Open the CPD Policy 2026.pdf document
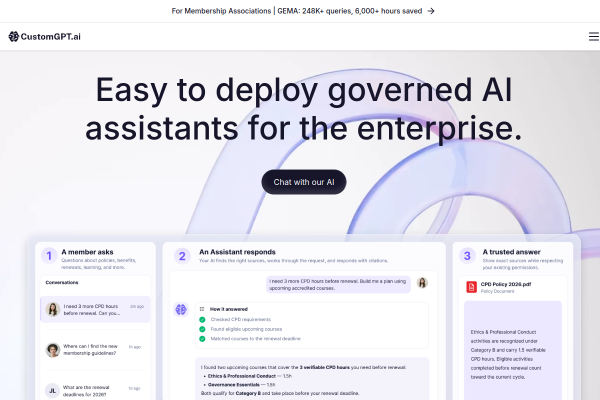This screenshot has height=400, width=600. click(x=505, y=284)
